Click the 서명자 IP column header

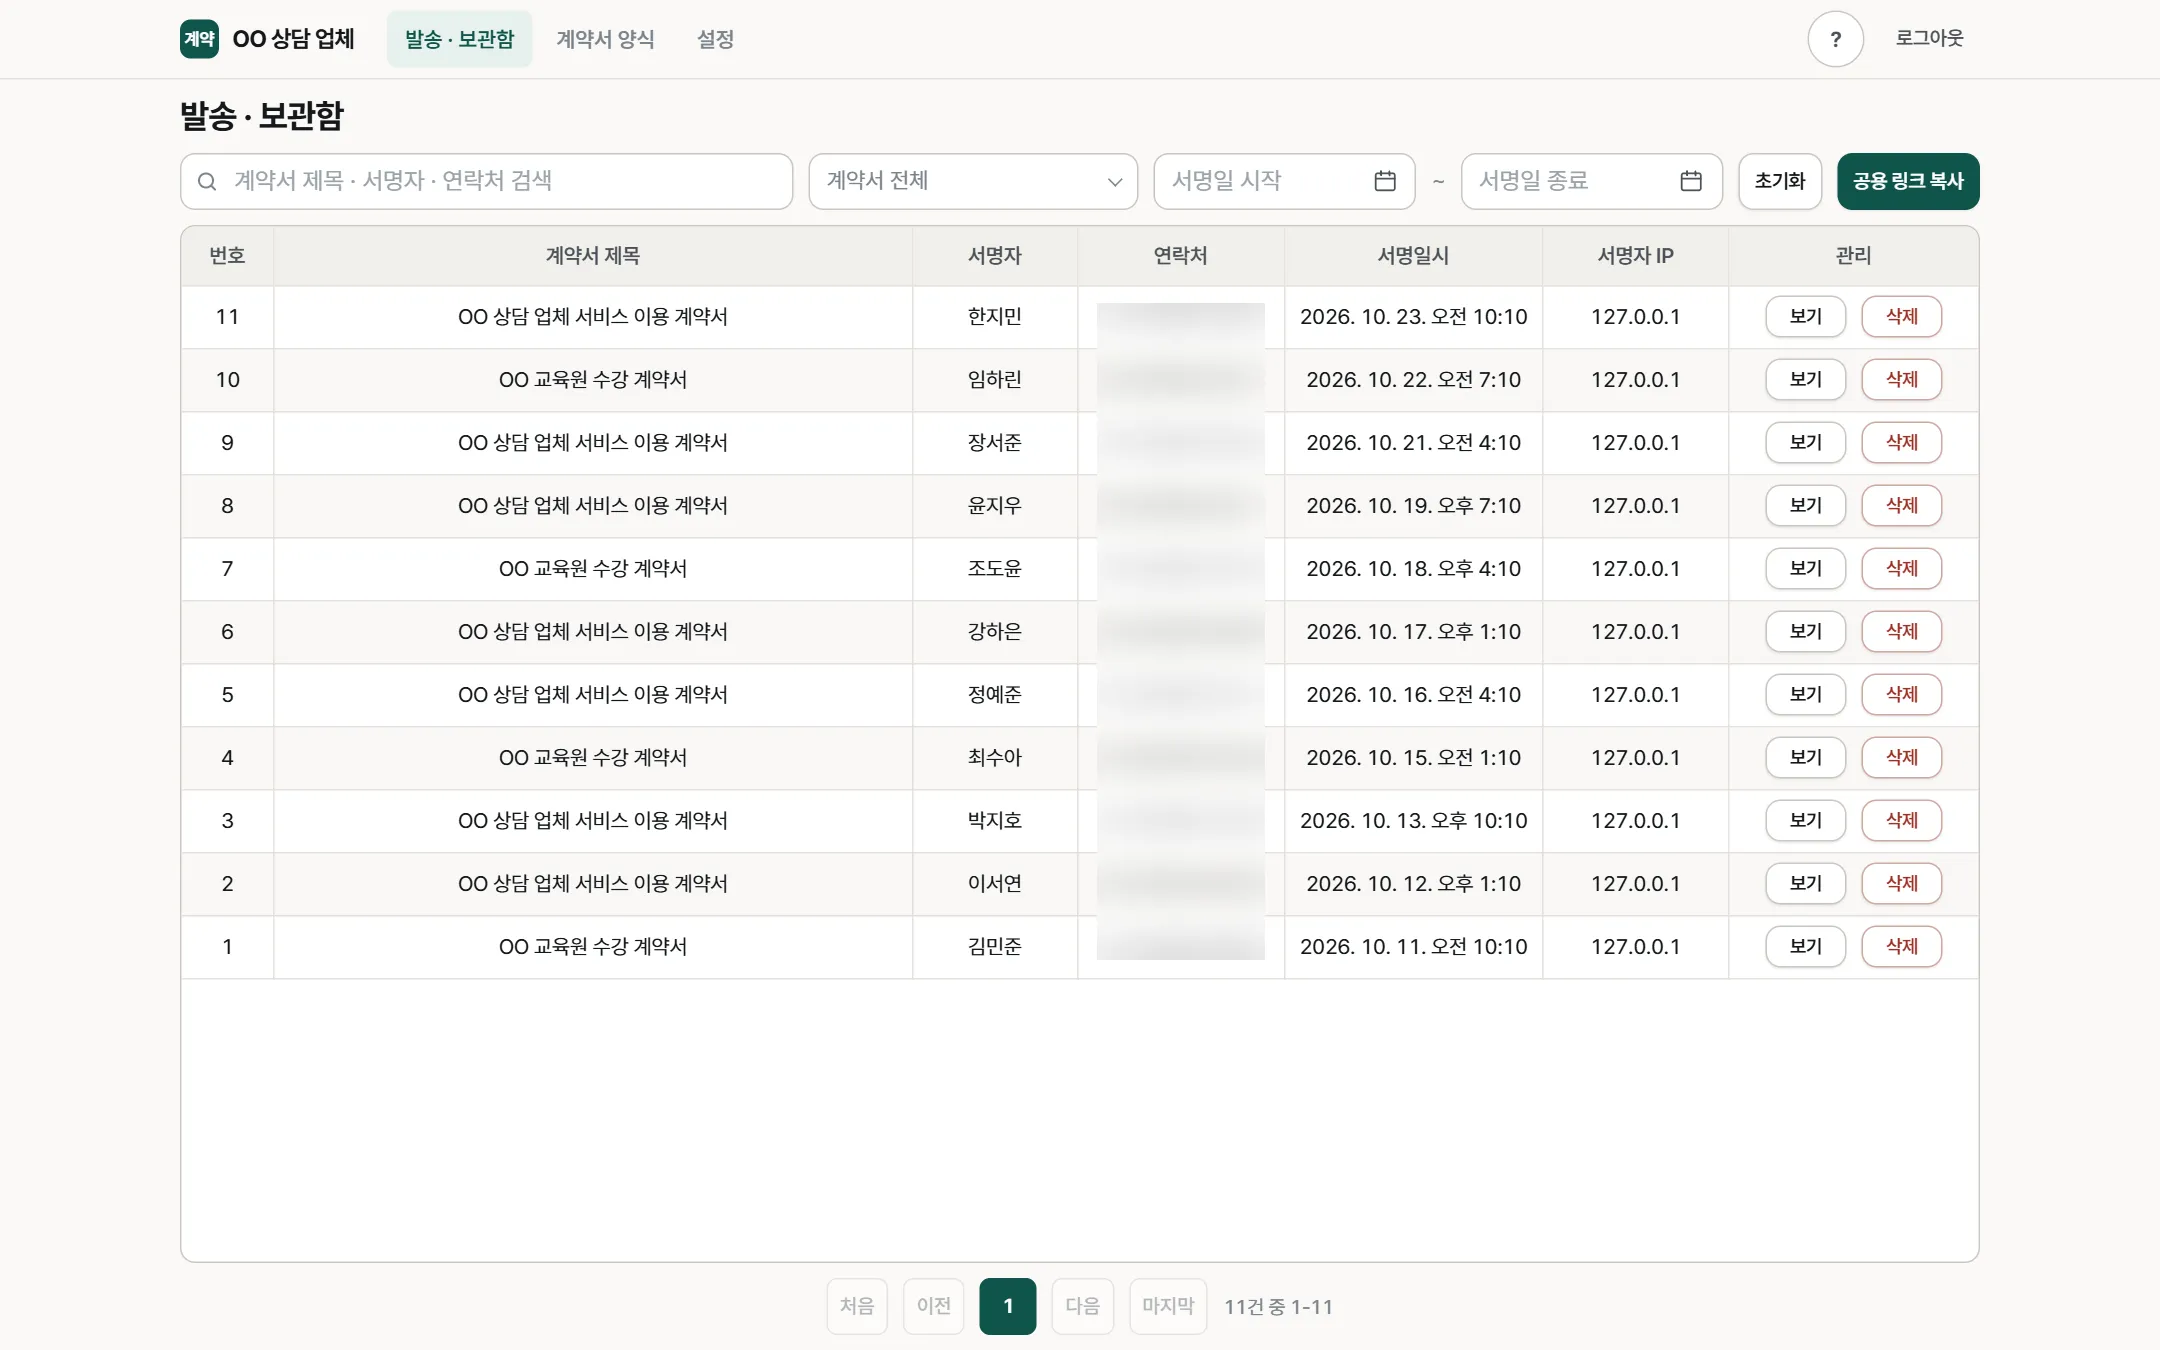[1635, 256]
